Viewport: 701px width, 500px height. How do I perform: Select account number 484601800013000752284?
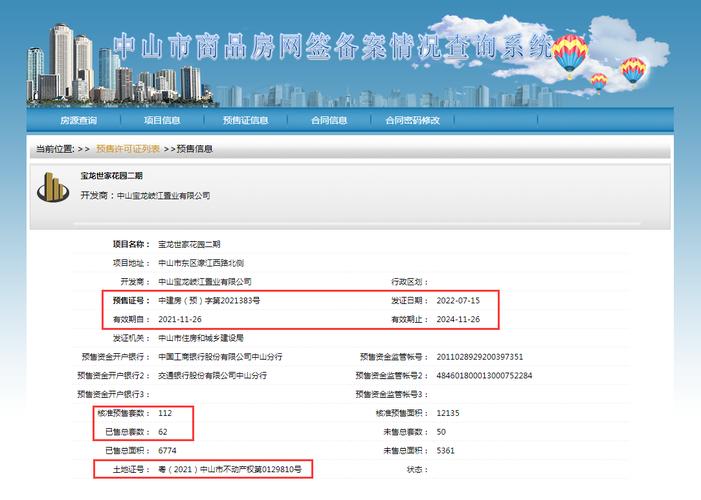tap(484, 376)
